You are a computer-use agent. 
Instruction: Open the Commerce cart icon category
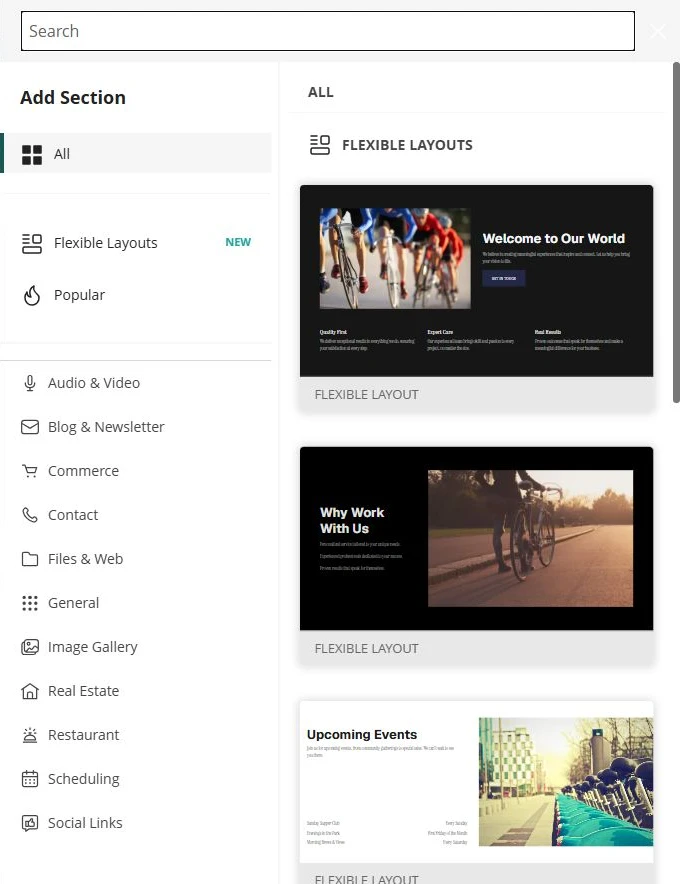(30, 471)
